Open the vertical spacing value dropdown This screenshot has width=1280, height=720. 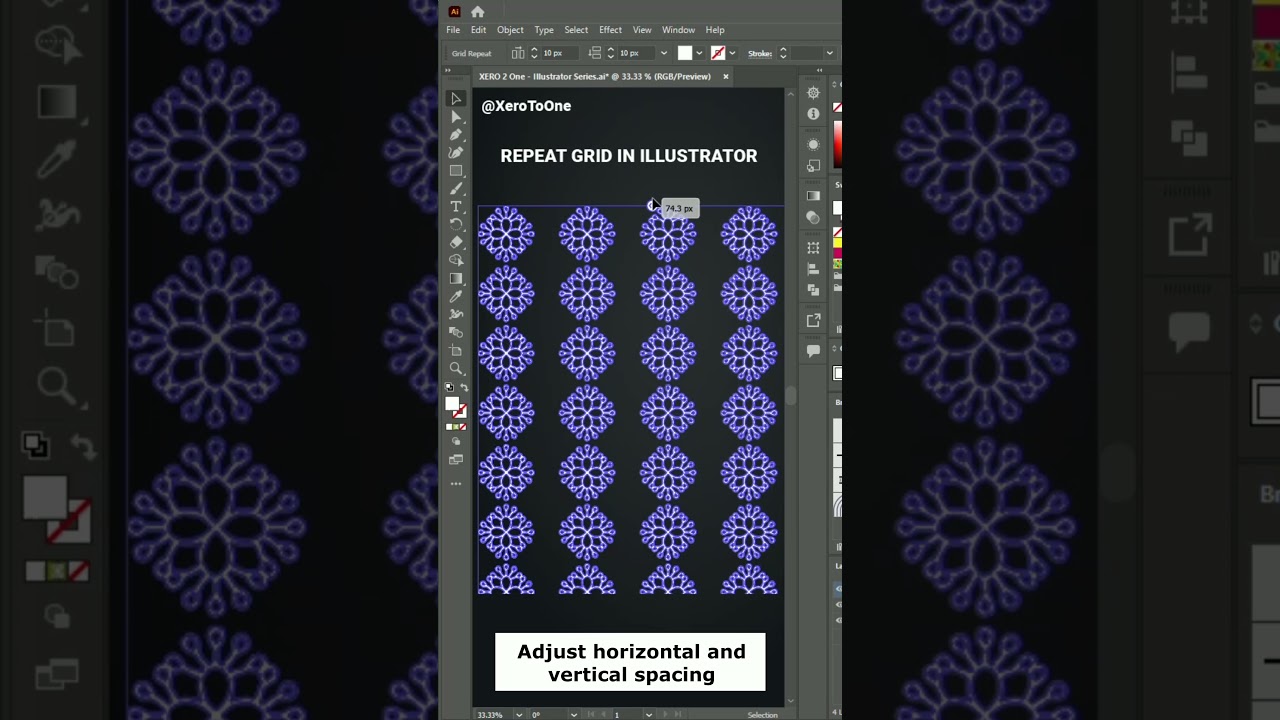click(x=663, y=53)
